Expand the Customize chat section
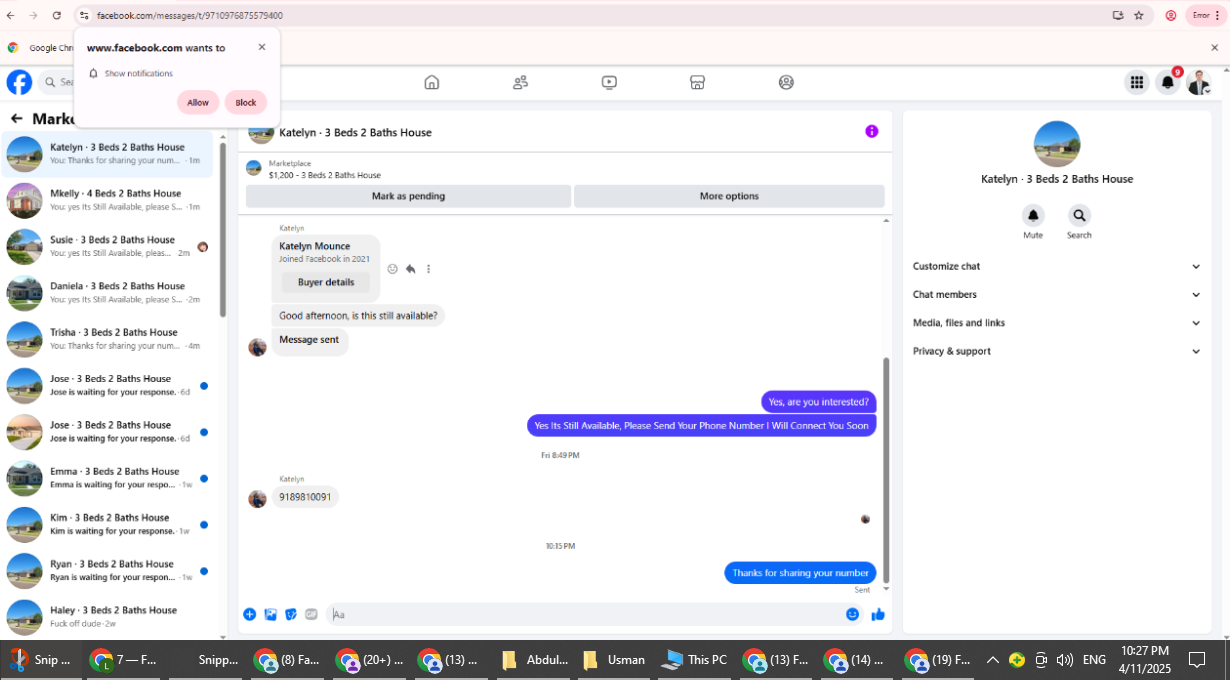The height and width of the screenshot is (680, 1230). click(1056, 266)
